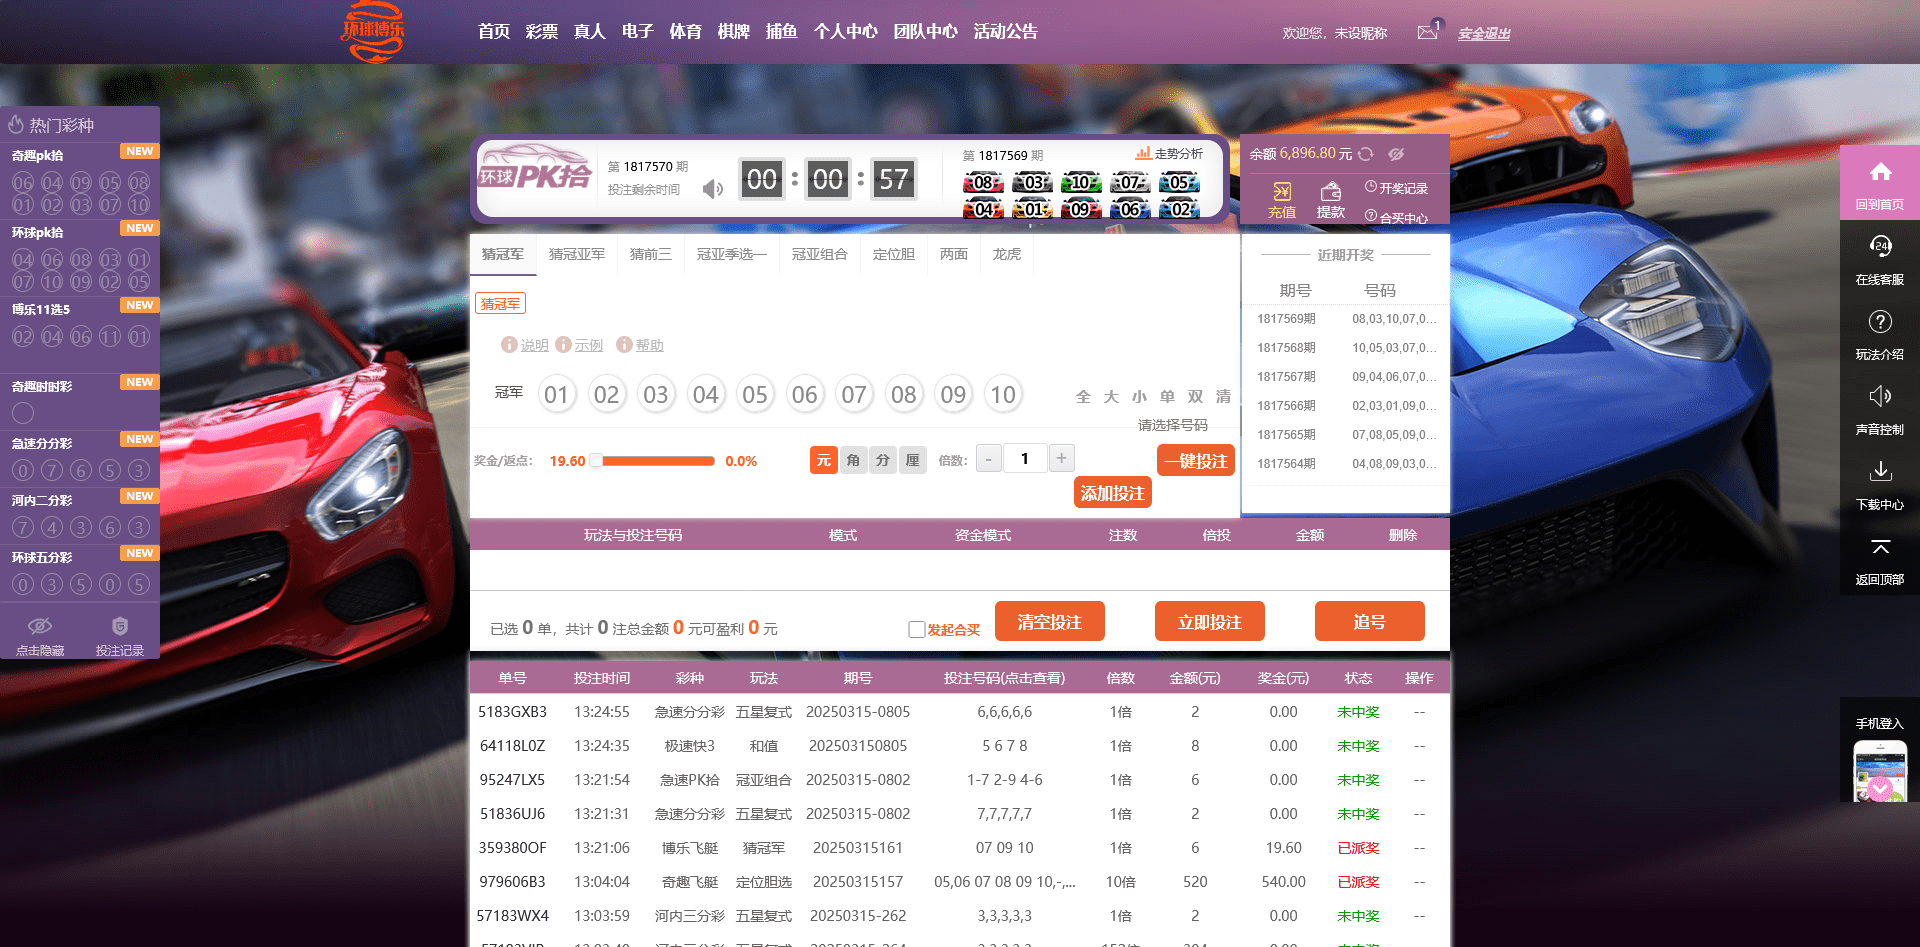Open 在线客服 customer service from sidebar

pyautogui.click(x=1880, y=256)
